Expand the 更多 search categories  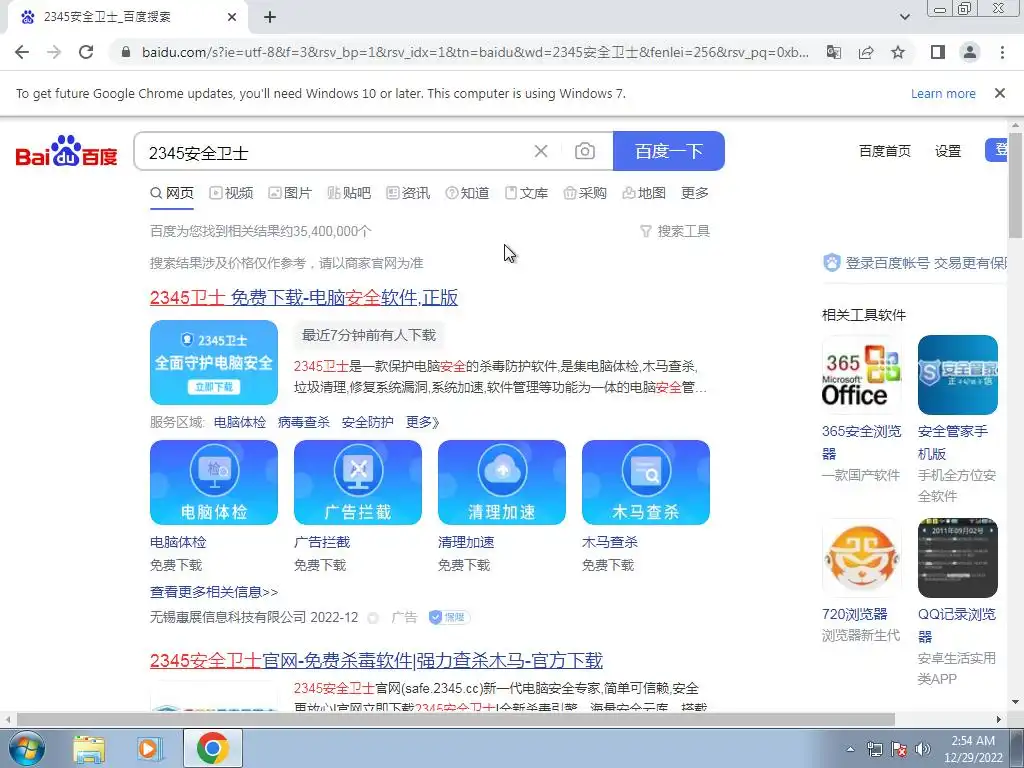(x=695, y=193)
